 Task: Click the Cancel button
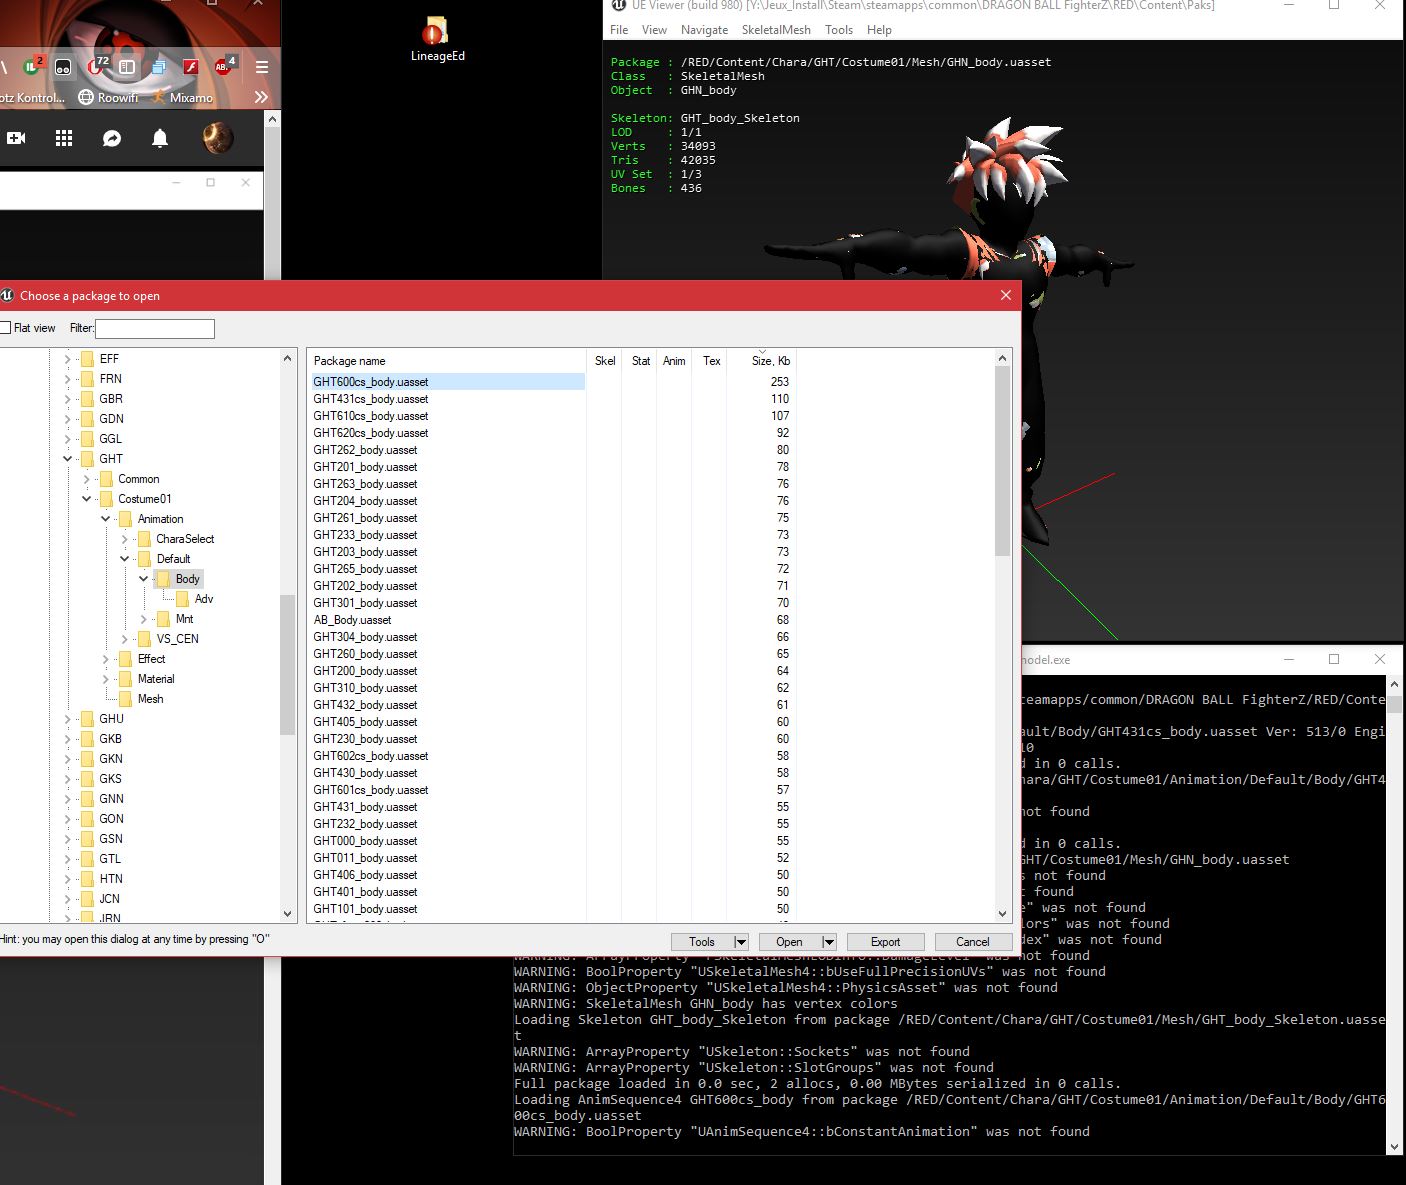973,942
